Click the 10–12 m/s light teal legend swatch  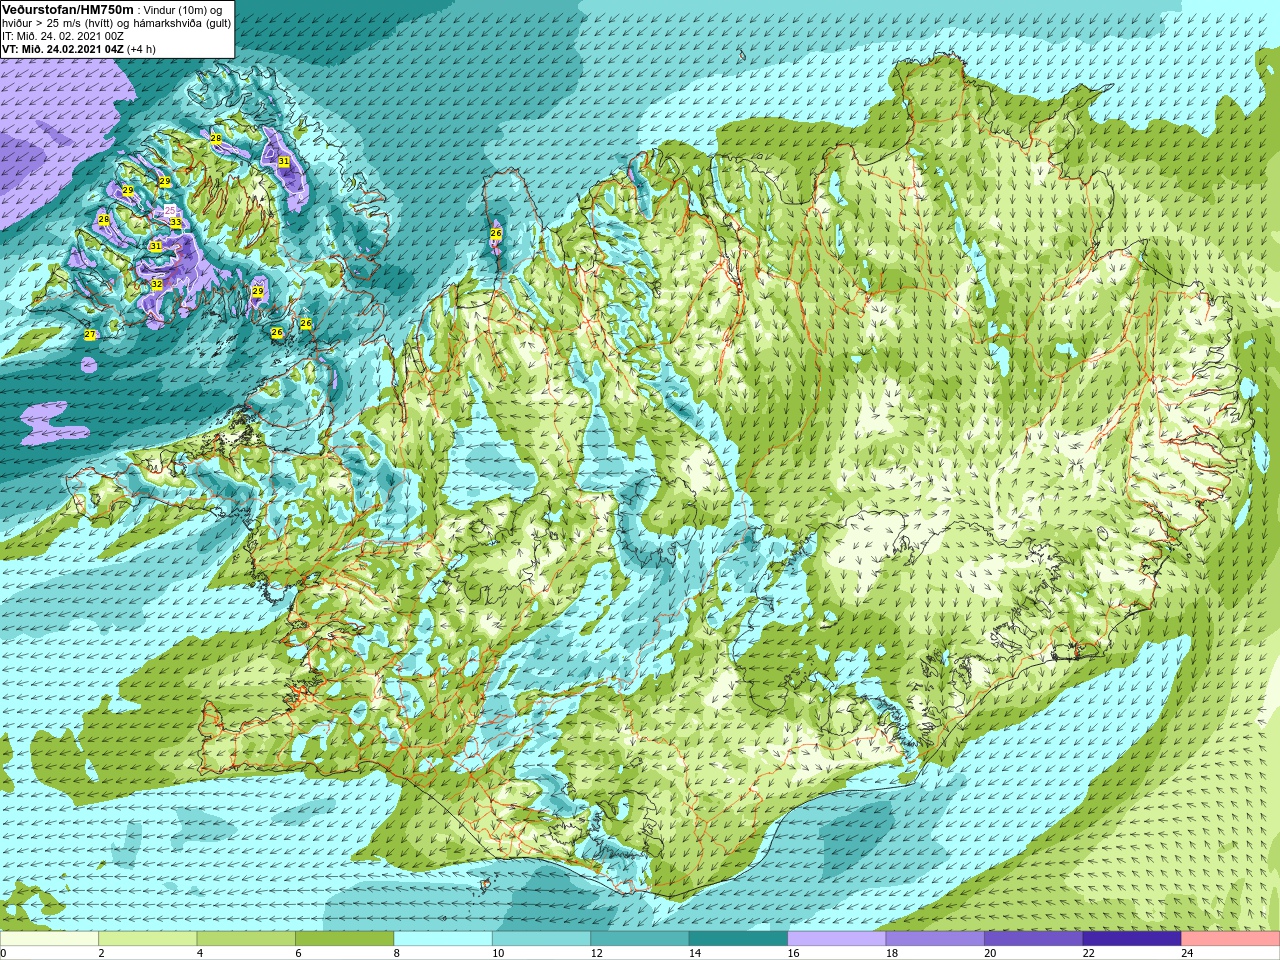coord(541,939)
